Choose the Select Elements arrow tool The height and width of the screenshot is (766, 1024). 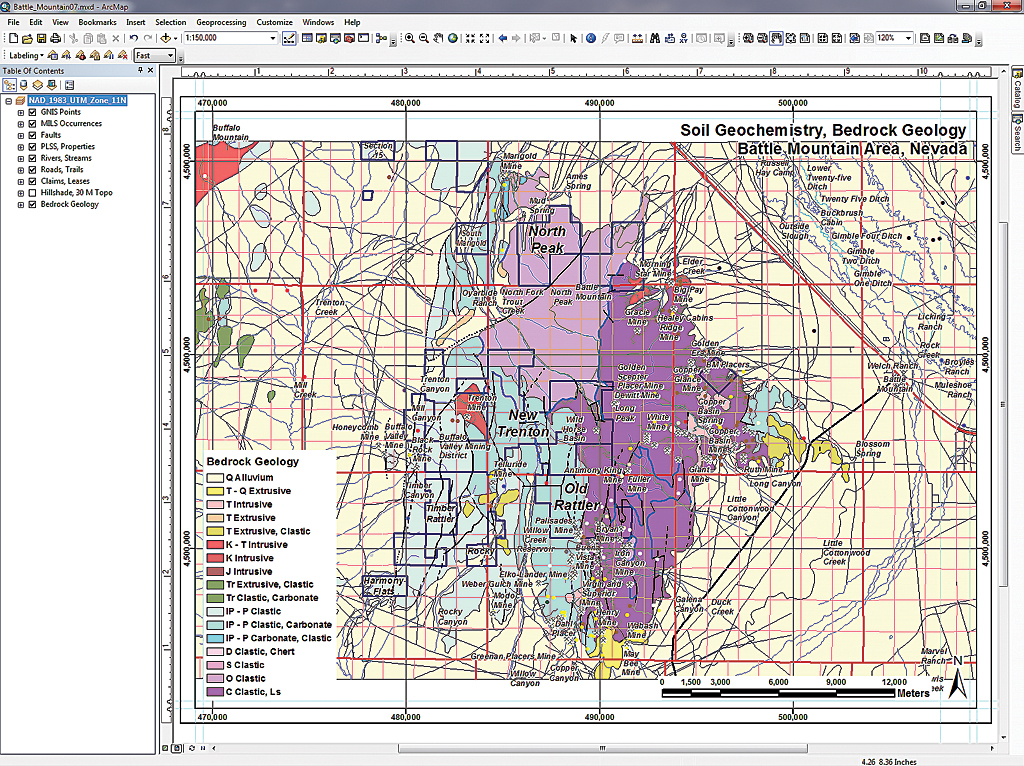point(573,39)
